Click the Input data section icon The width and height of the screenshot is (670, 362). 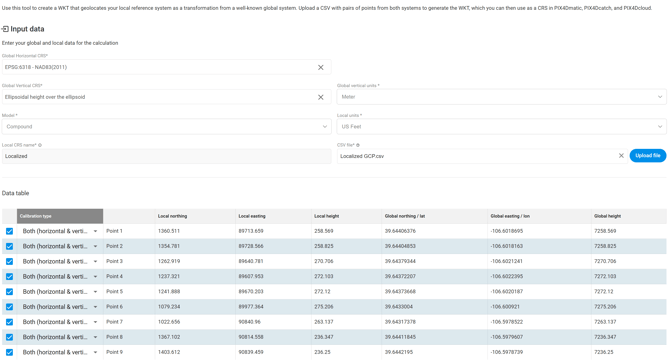coord(5,29)
